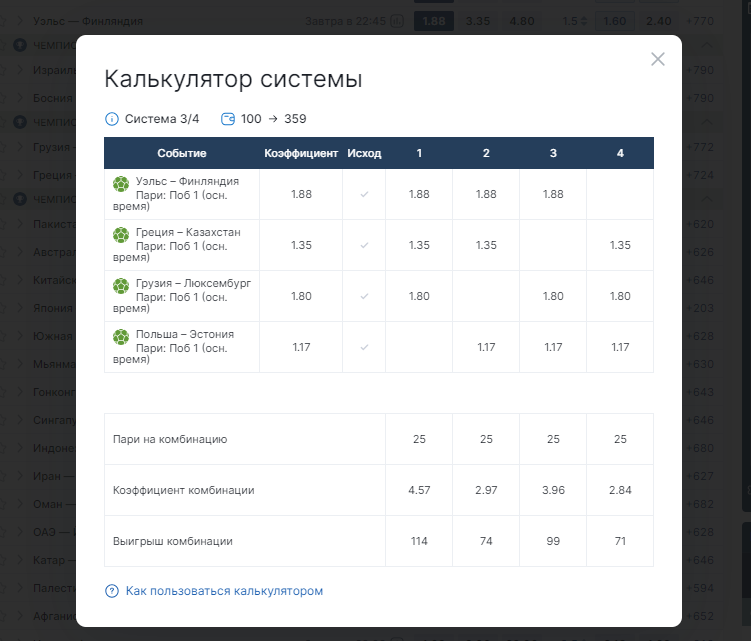Click the 1.88 odds button in background page
The width and height of the screenshot is (751, 641).
coord(434,22)
